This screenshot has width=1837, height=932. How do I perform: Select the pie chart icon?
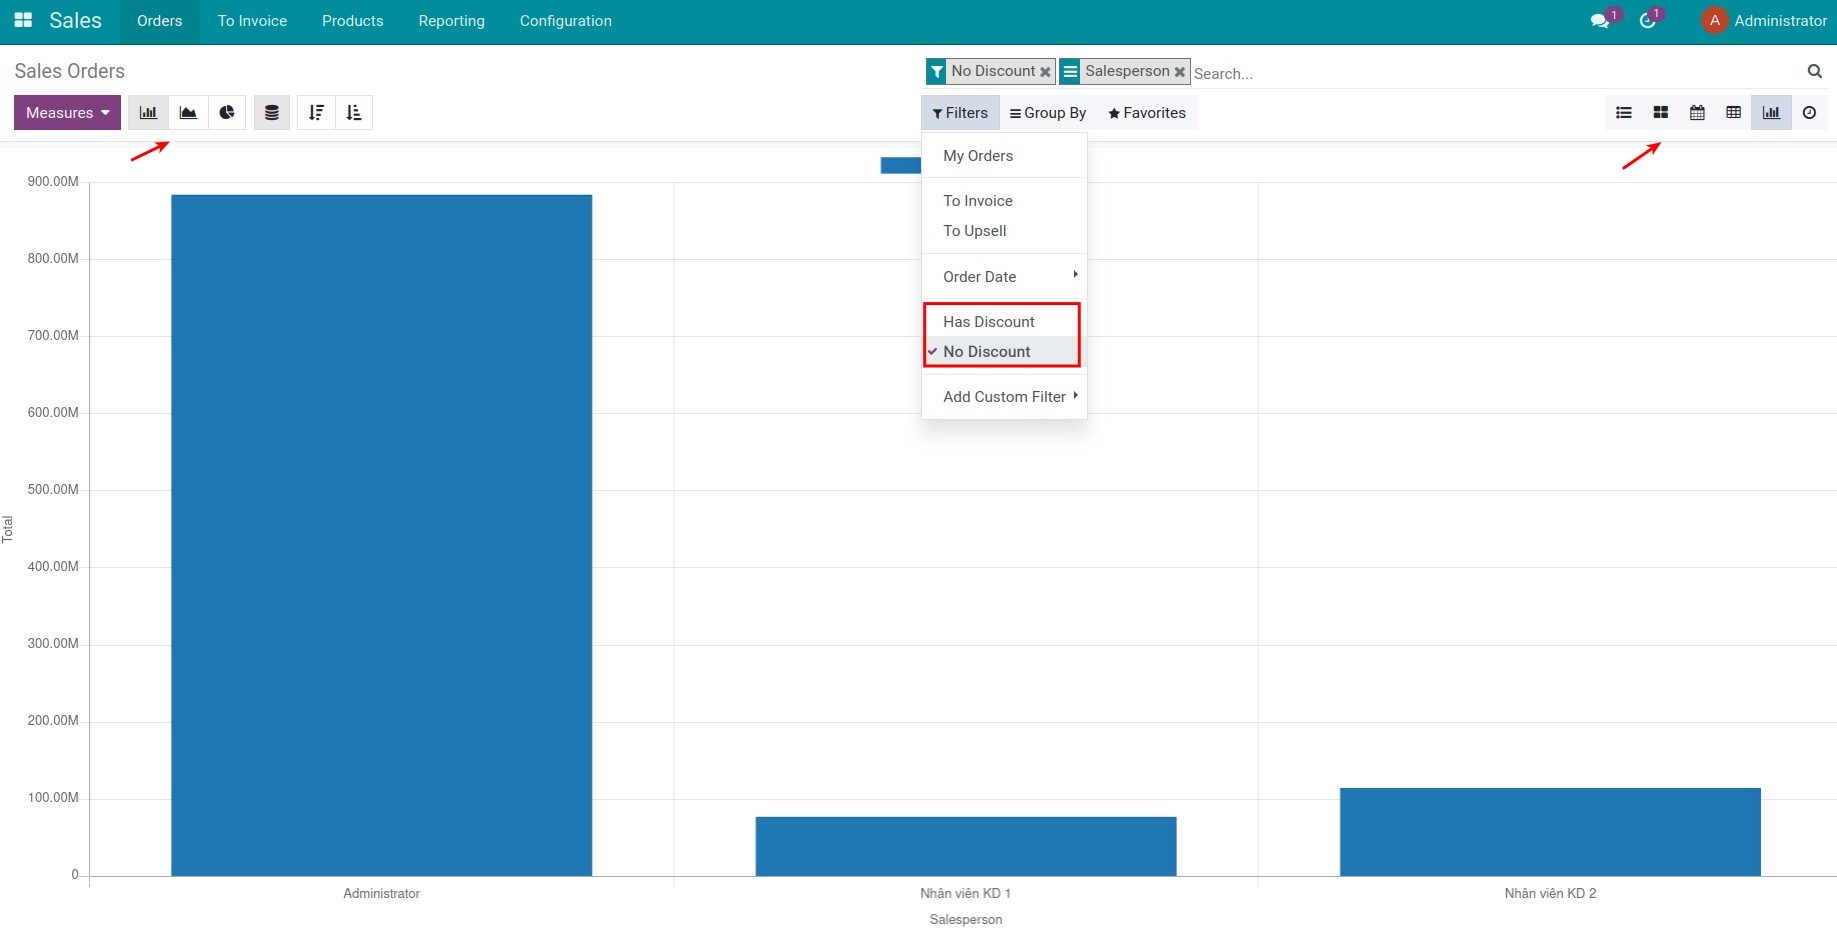coord(227,113)
